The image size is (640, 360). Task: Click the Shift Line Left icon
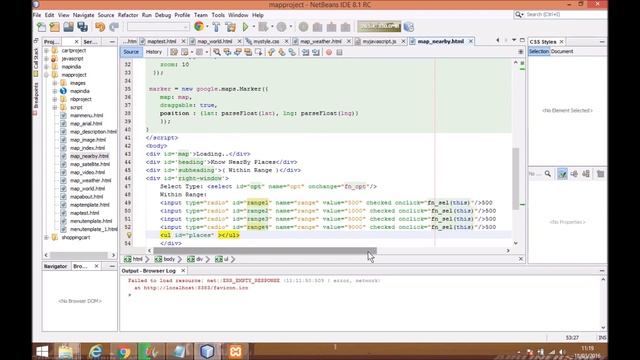point(305,52)
